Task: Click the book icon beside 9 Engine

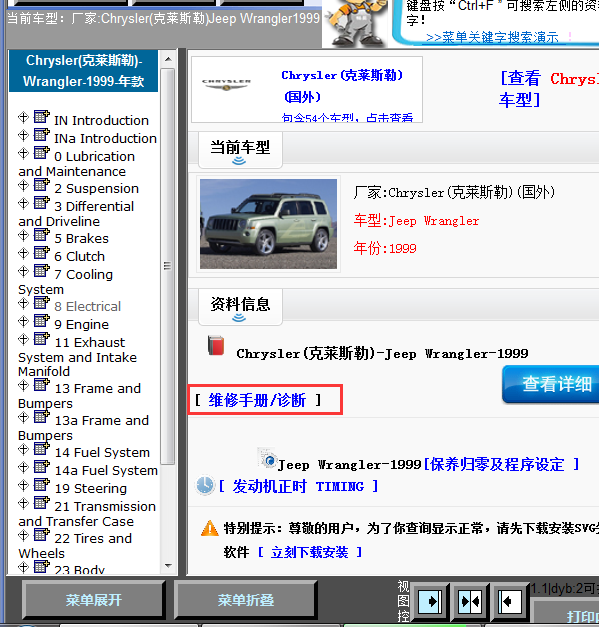Action: click(42, 321)
